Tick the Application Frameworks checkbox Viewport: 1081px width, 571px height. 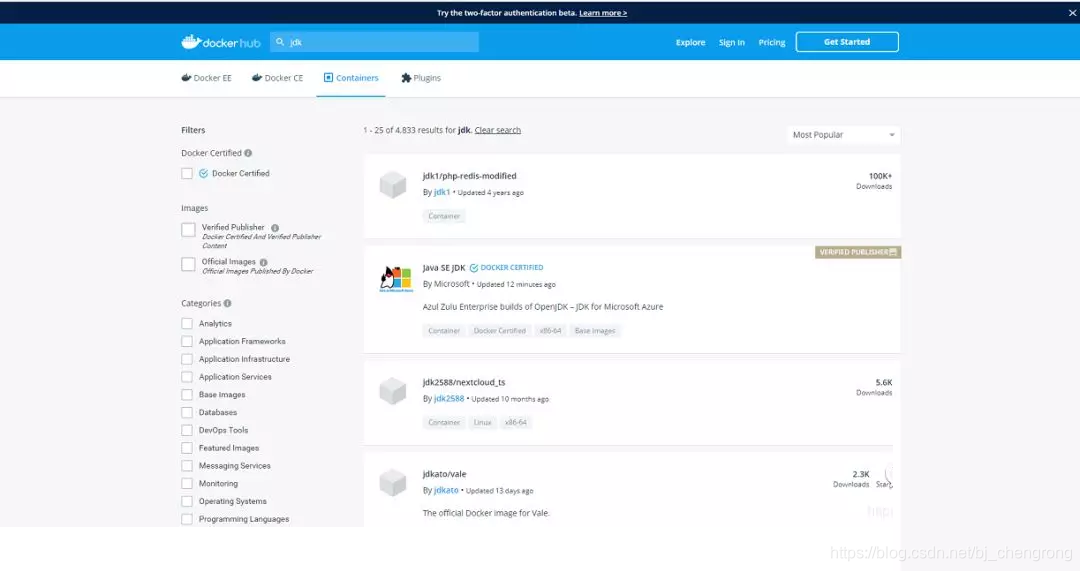187,341
